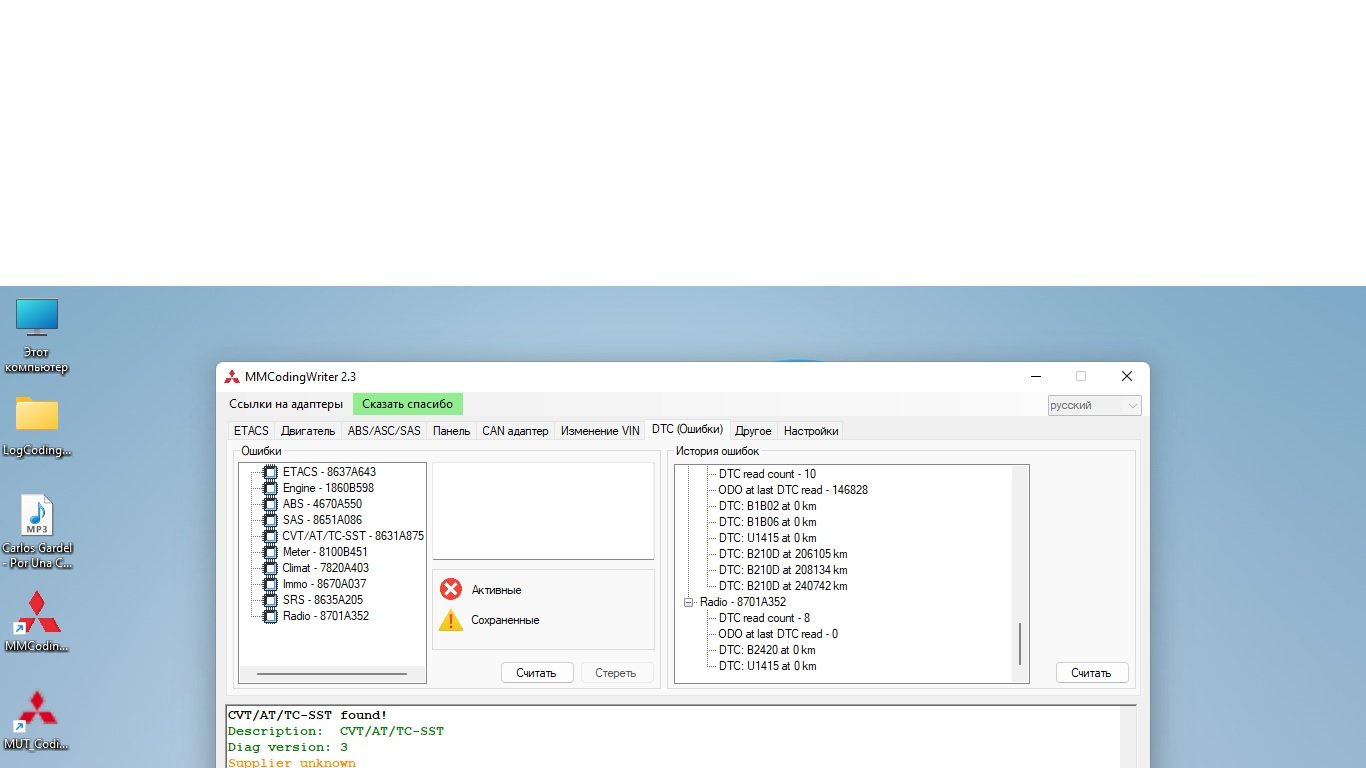Click the Стереть button
Viewport: 1366px width, 768px height.
click(616, 673)
